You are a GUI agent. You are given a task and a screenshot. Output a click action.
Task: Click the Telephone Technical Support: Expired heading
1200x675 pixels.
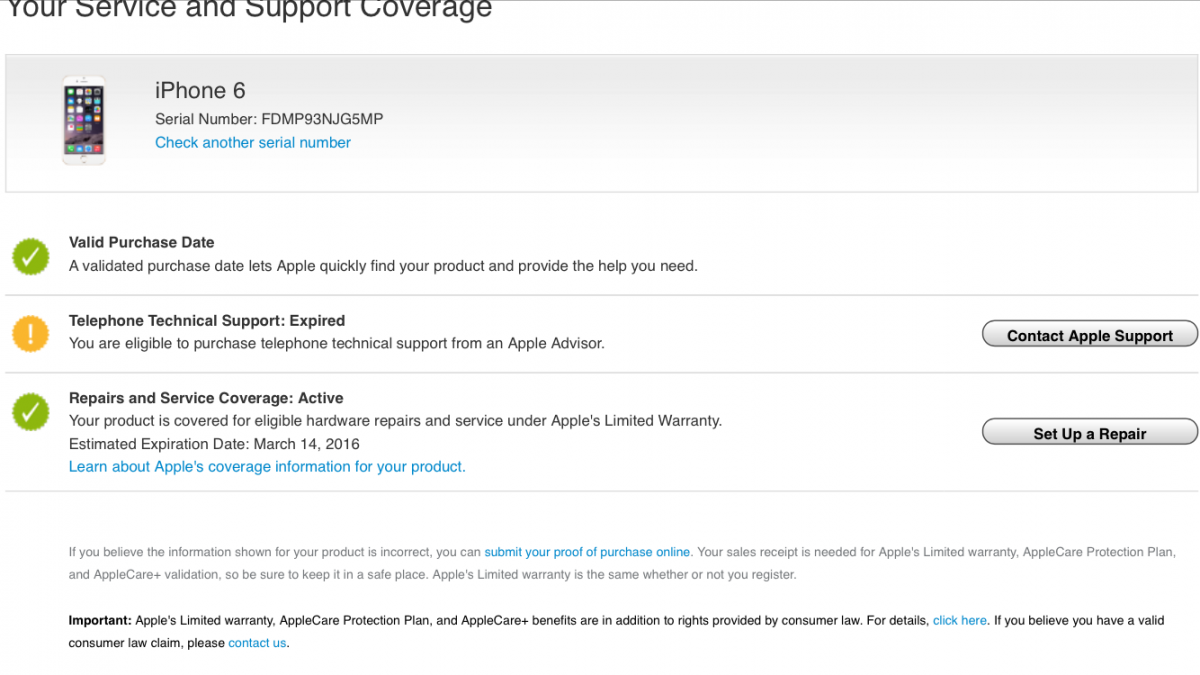(207, 321)
